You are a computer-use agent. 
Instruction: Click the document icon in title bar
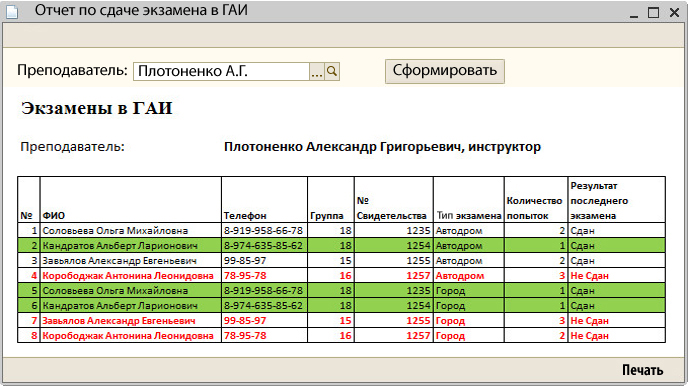point(12,11)
